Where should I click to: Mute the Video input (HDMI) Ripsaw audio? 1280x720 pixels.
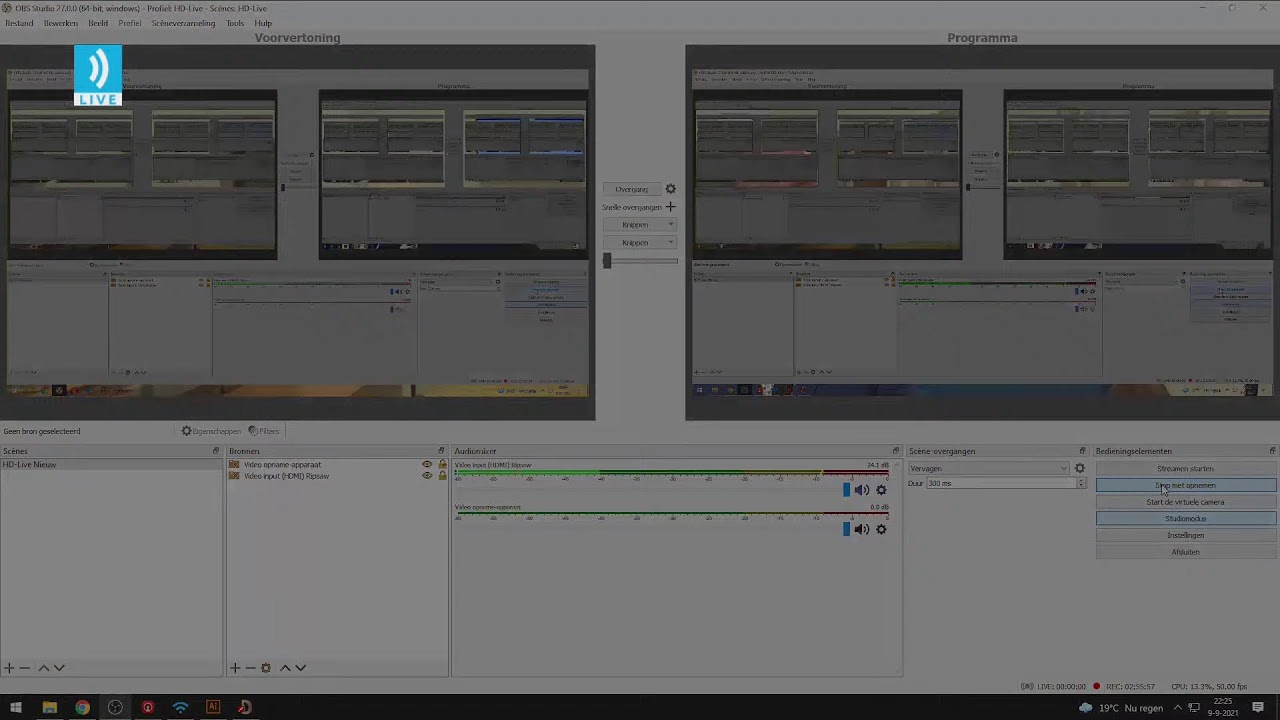coord(861,490)
